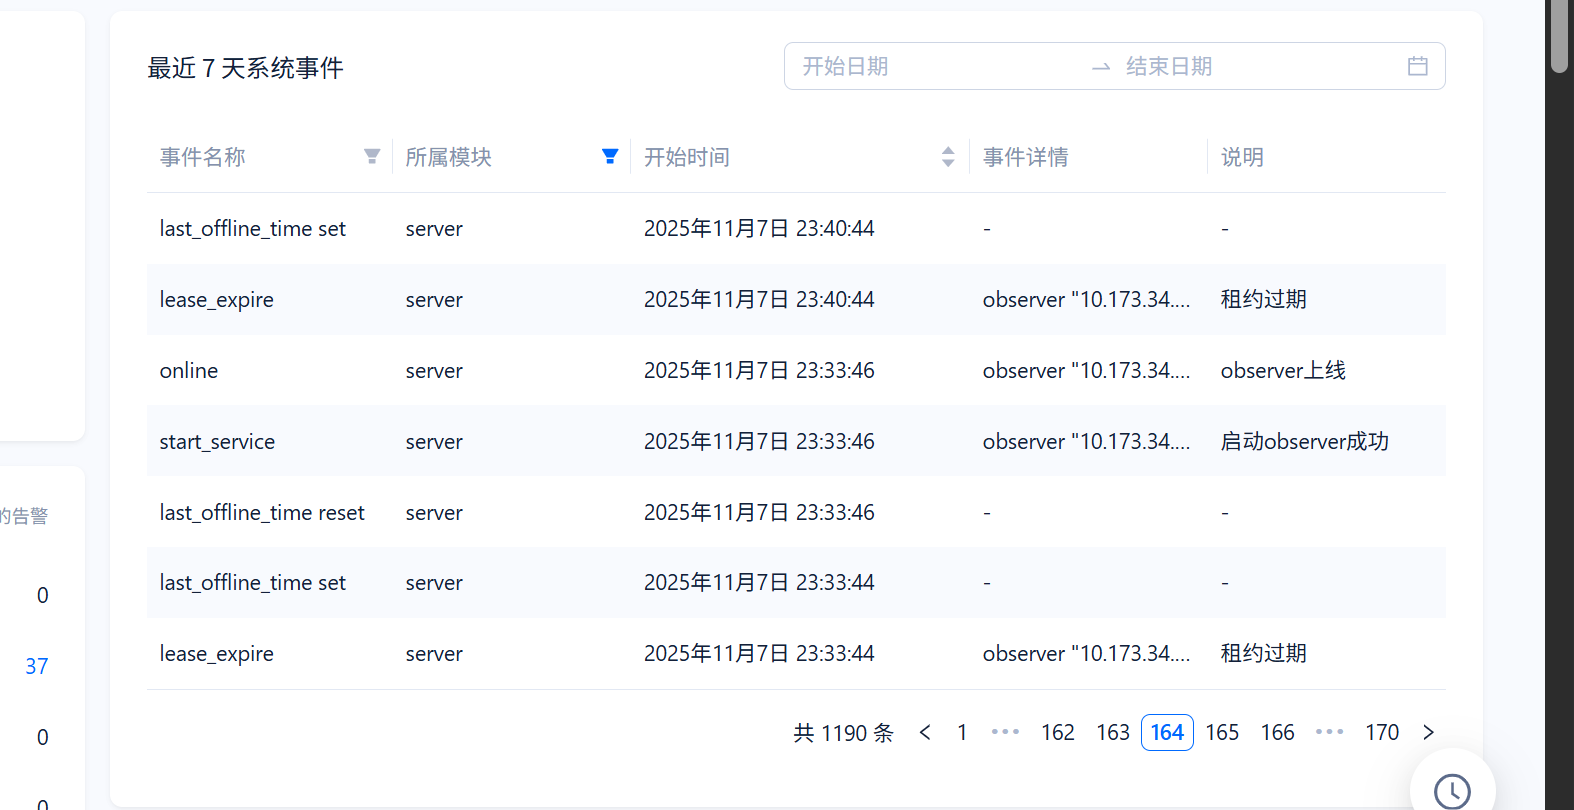This screenshot has width=1574, height=810.
Task: Open page 165
Action: pyautogui.click(x=1222, y=733)
